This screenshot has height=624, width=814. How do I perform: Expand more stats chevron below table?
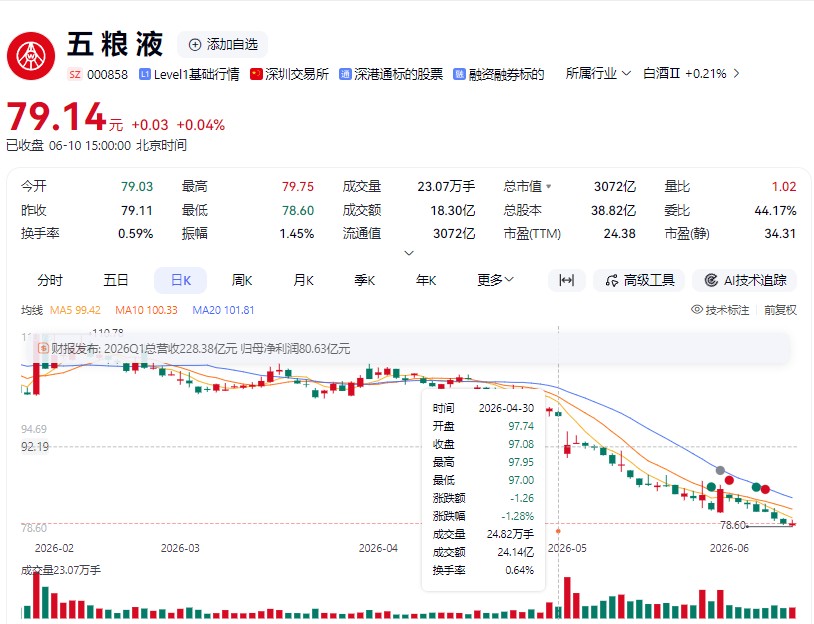pyautogui.click(x=409, y=253)
